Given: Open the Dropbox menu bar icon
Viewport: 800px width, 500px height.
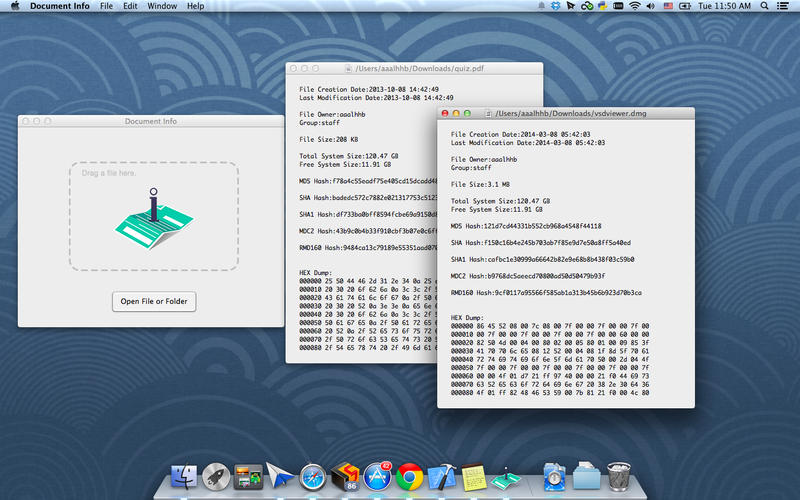Looking at the screenshot, I should pyautogui.click(x=556, y=6).
